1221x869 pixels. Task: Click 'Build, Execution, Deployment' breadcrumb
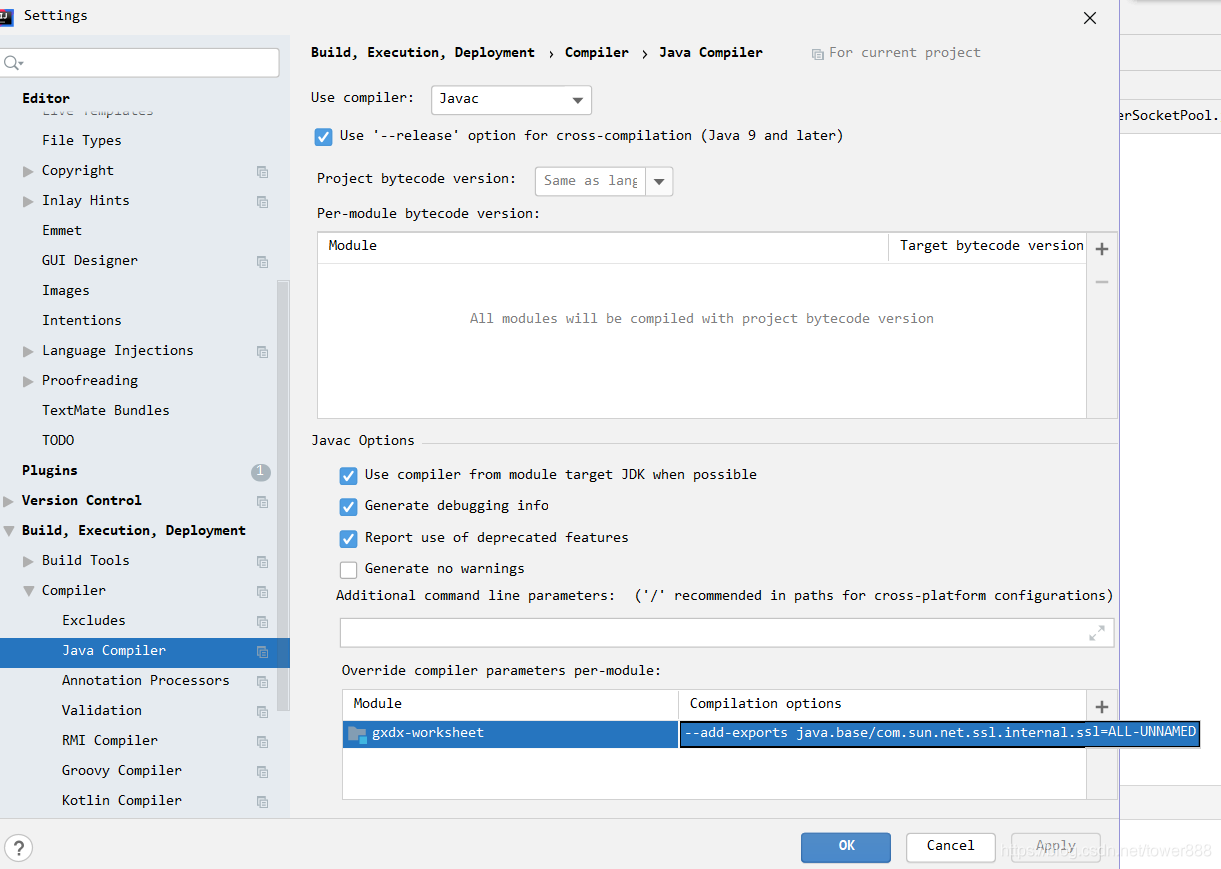[x=423, y=53]
